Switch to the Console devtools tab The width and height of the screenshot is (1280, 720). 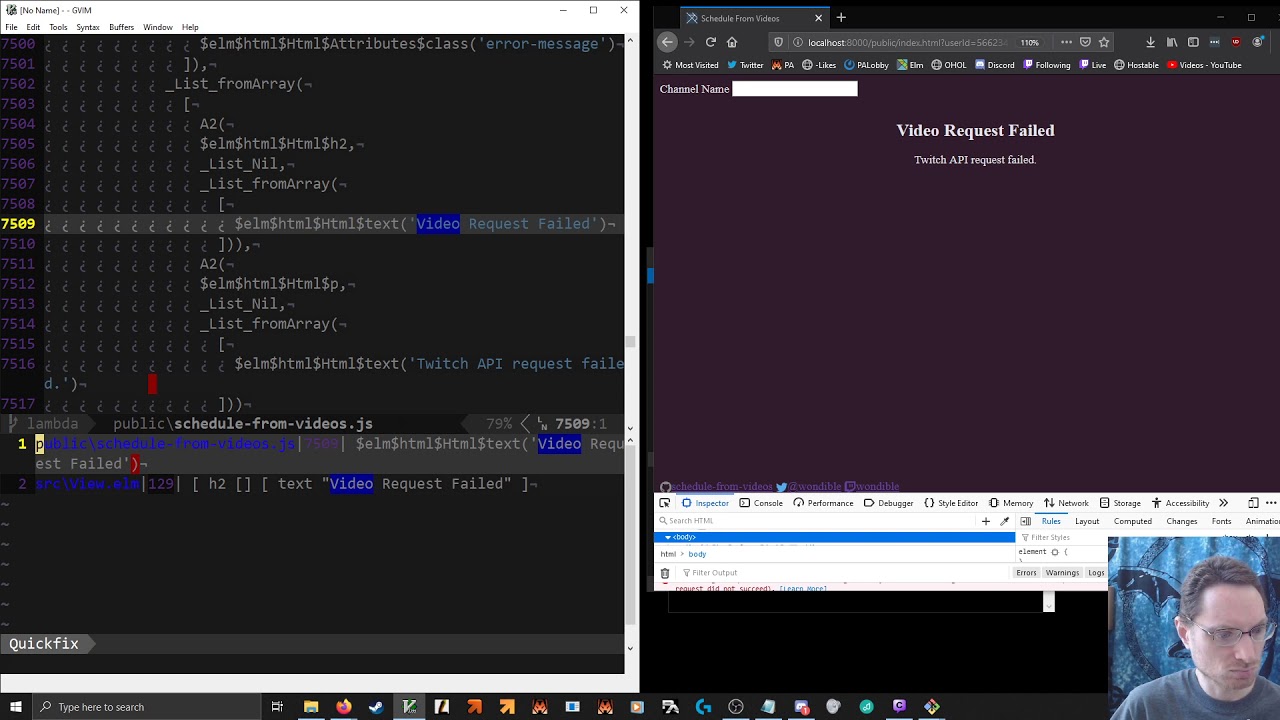click(x=760, y=503)
